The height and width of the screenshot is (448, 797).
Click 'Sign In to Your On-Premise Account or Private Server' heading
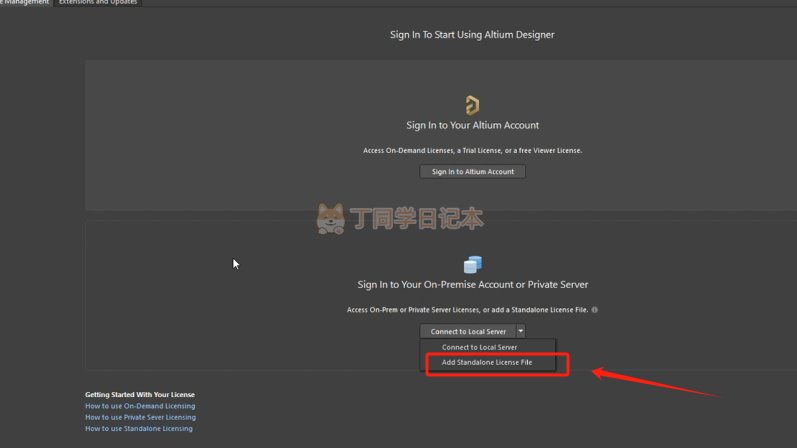[x=473, y=285]
